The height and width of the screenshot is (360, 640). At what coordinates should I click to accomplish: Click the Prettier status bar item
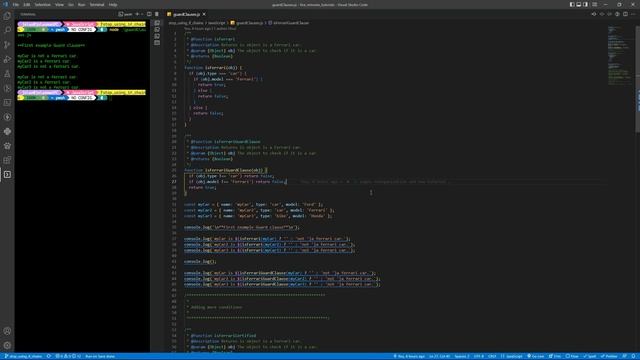(609, 356)
